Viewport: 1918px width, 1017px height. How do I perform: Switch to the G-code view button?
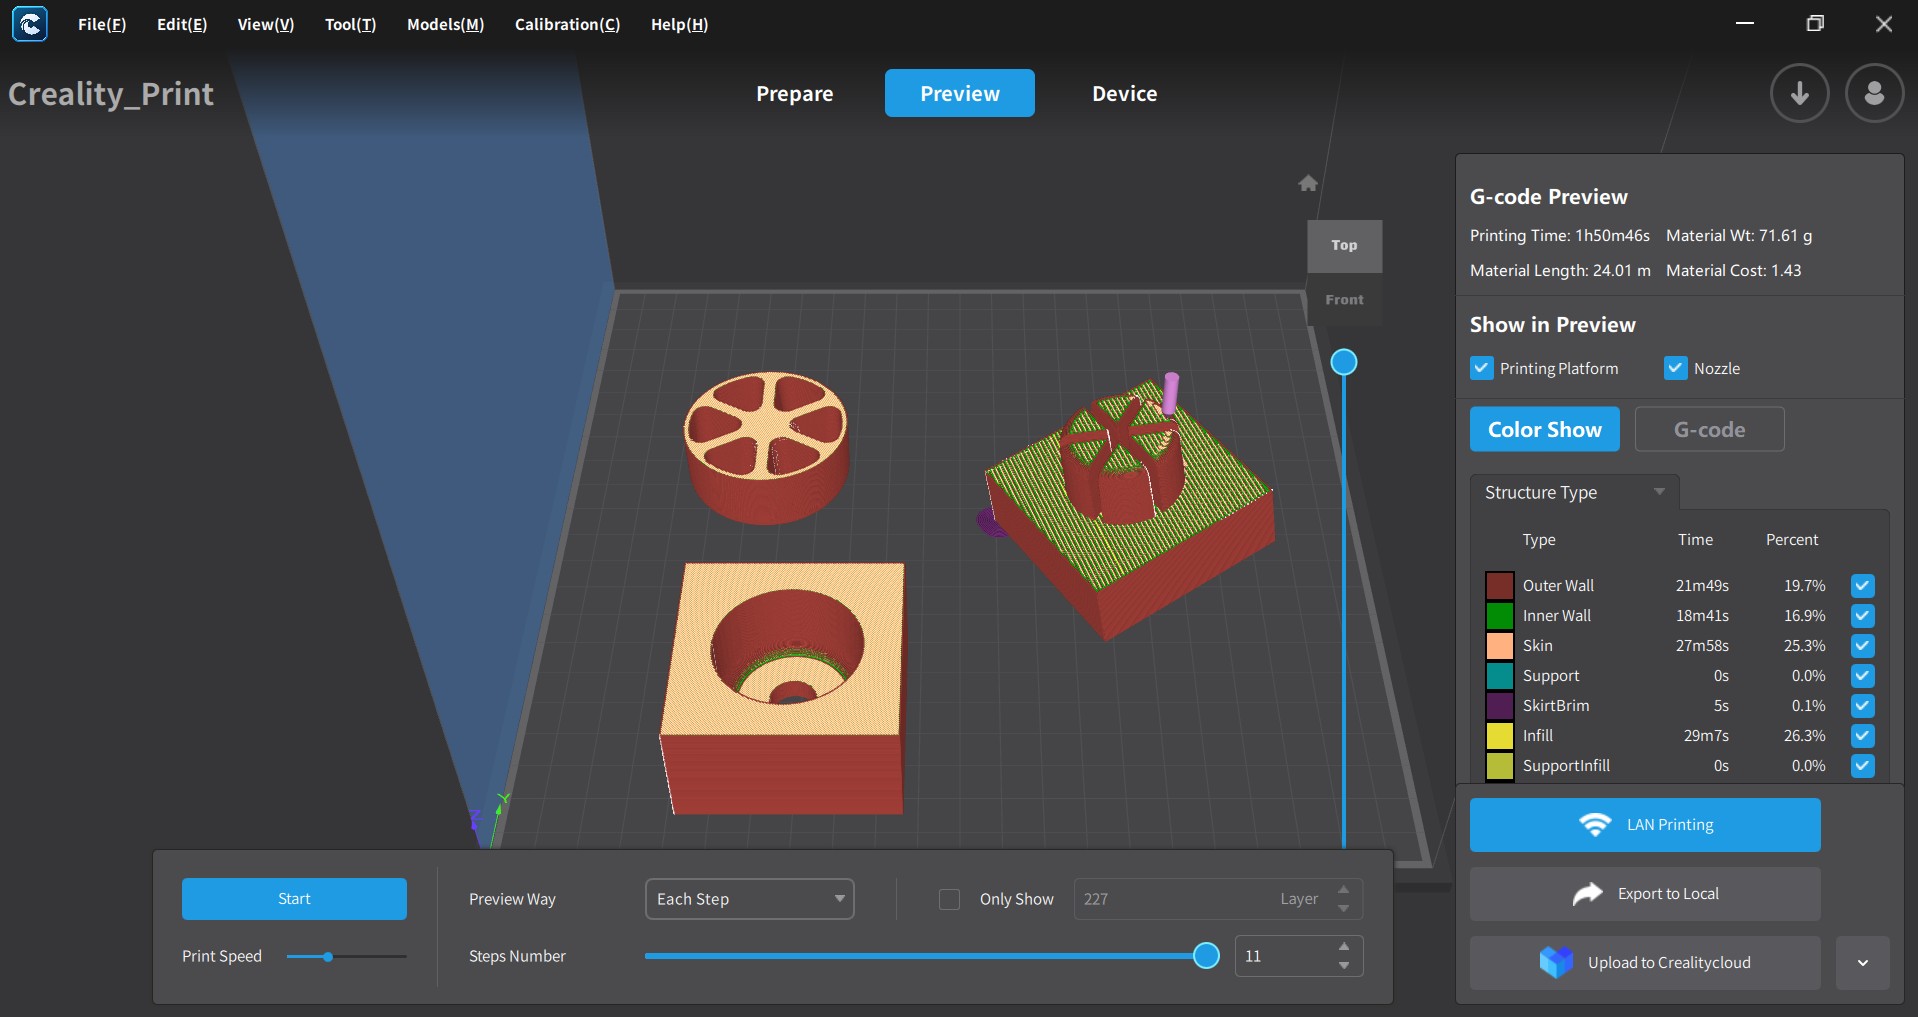[x=1710, y=429]
